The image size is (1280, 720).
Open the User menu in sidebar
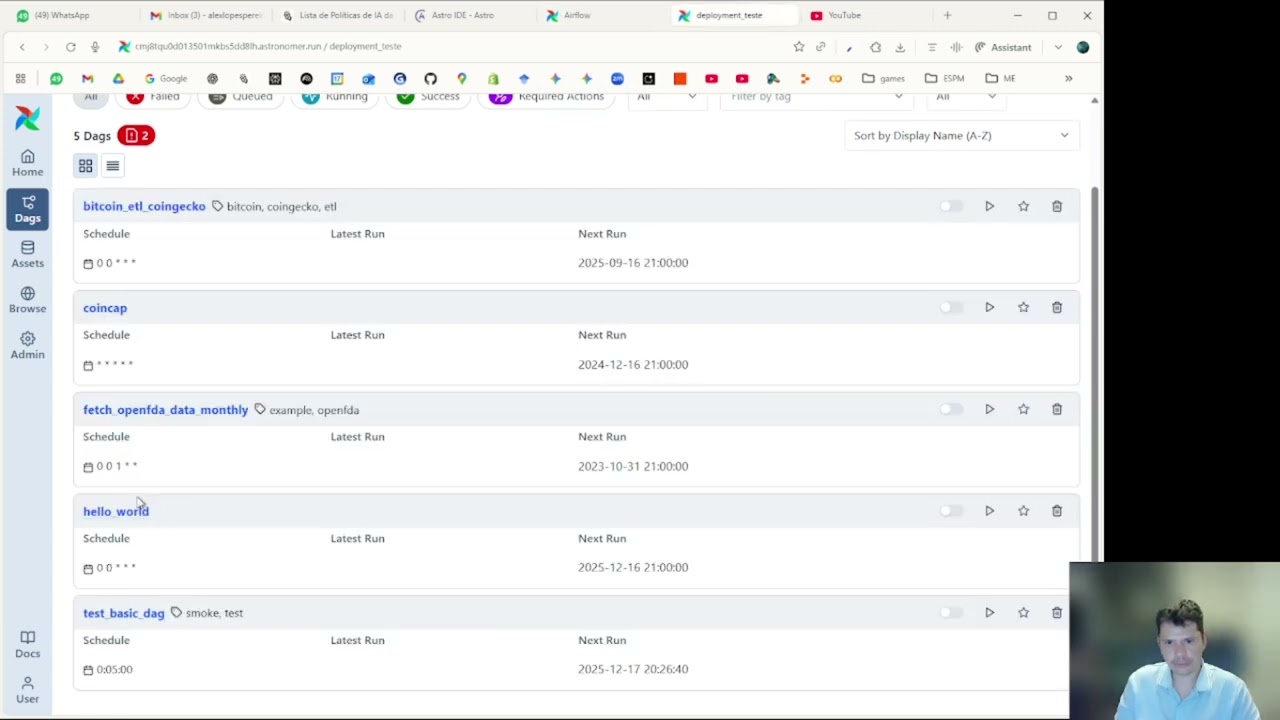(x=27, y=689)
